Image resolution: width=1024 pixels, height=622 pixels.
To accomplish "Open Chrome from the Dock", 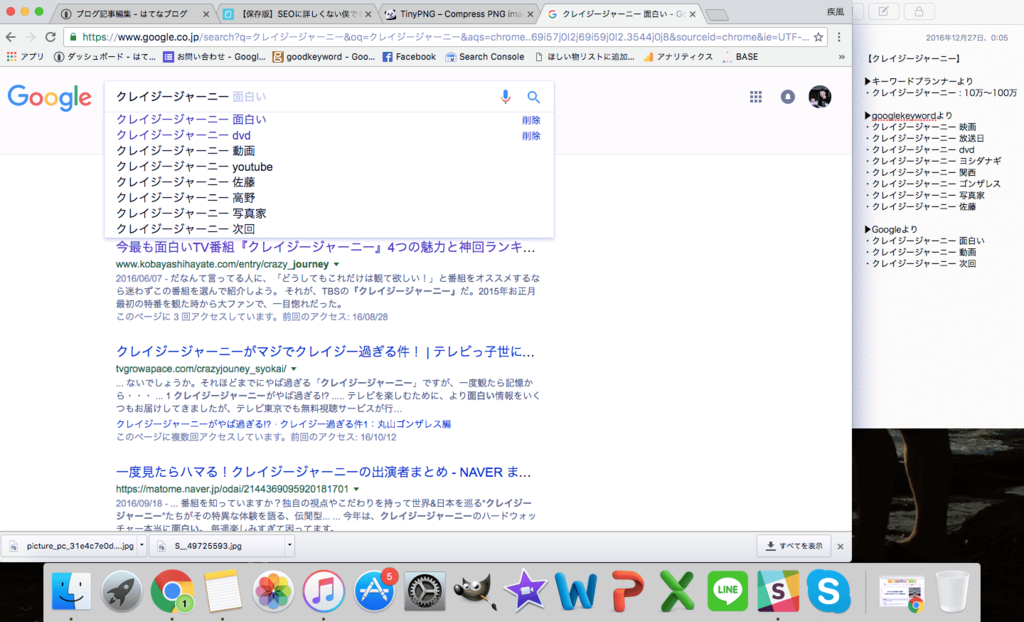I will [172, 591].
